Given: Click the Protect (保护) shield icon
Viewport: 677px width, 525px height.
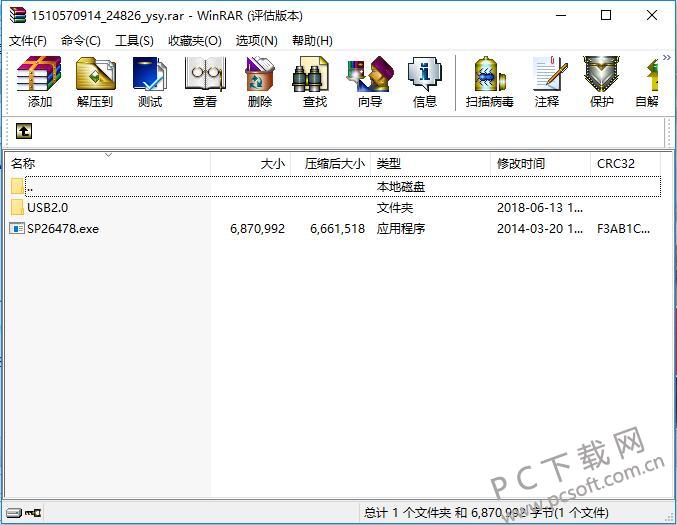Looking at the screenshot, I should (601, 82).
